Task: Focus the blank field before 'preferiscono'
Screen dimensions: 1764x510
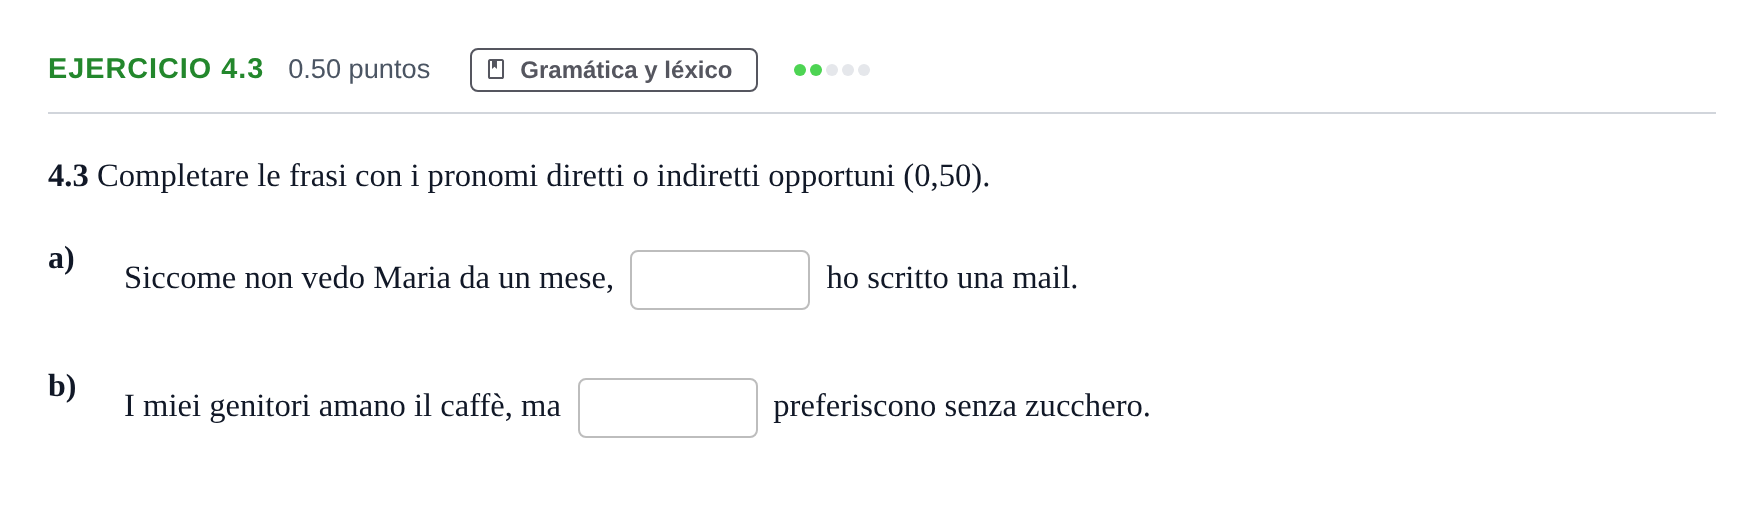Action: [x=668, y=408]
